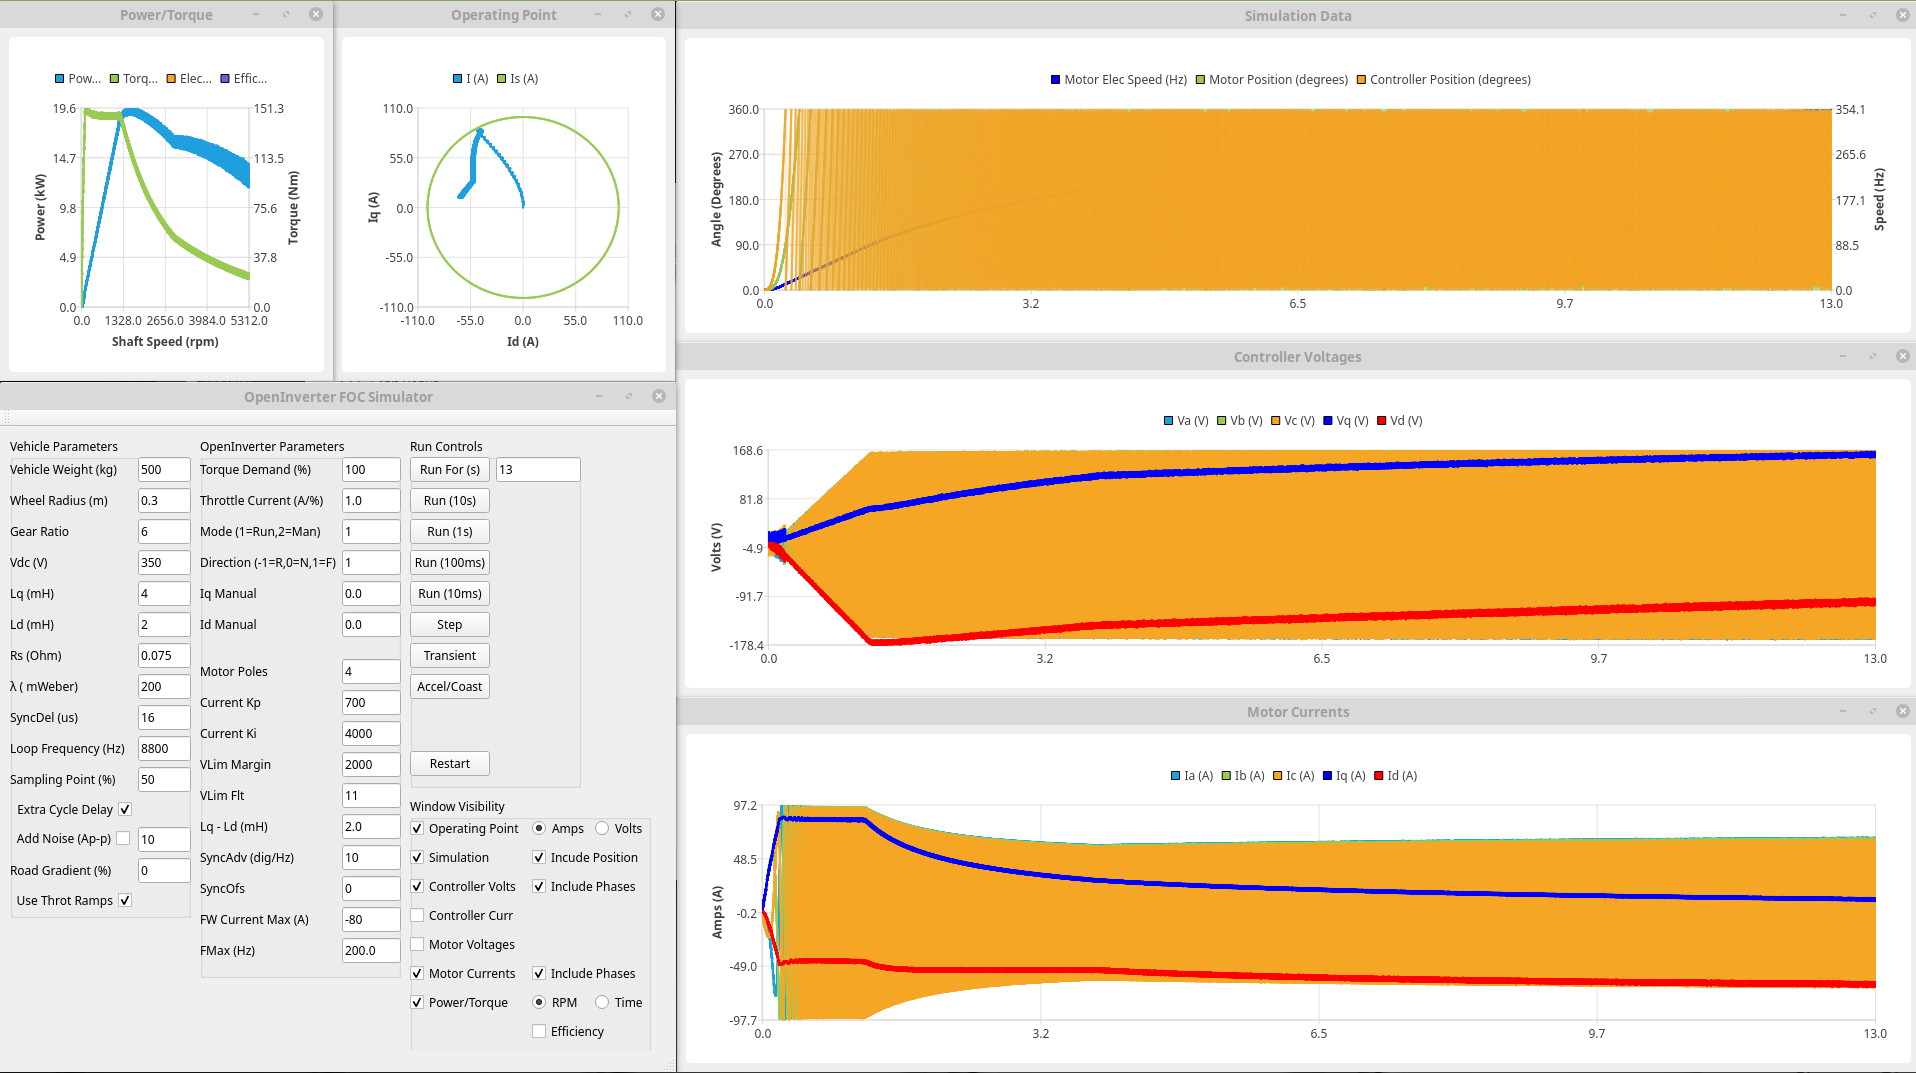The width and height of the screenshot is (1916, 1073).
Task: Minimize the Simulation Data panel
Action: 1842,15
